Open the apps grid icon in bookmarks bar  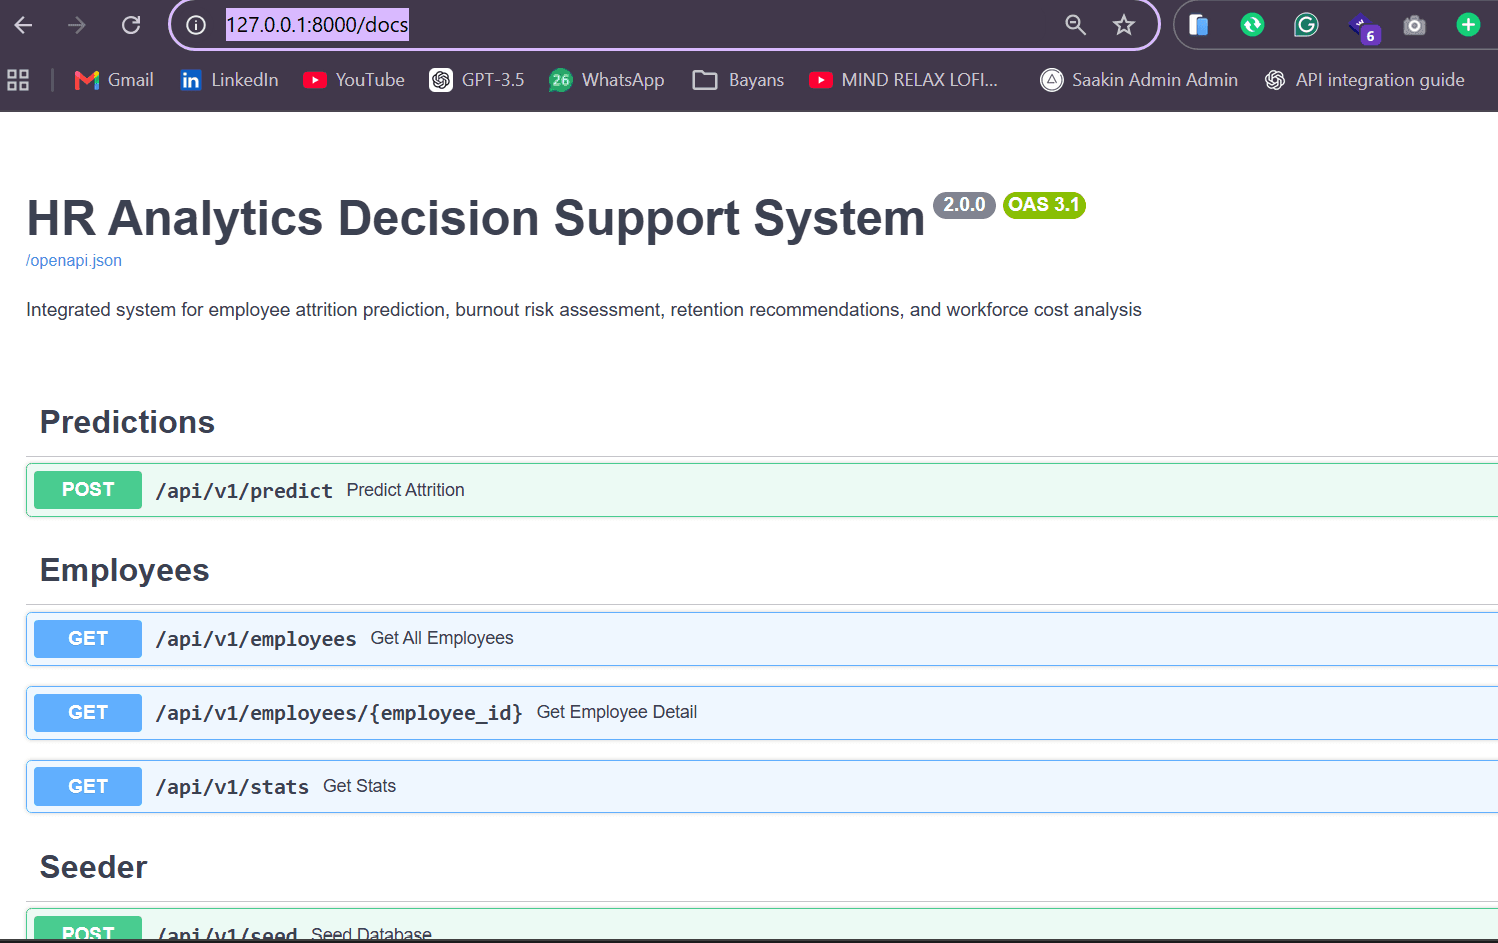coord(18,80)
